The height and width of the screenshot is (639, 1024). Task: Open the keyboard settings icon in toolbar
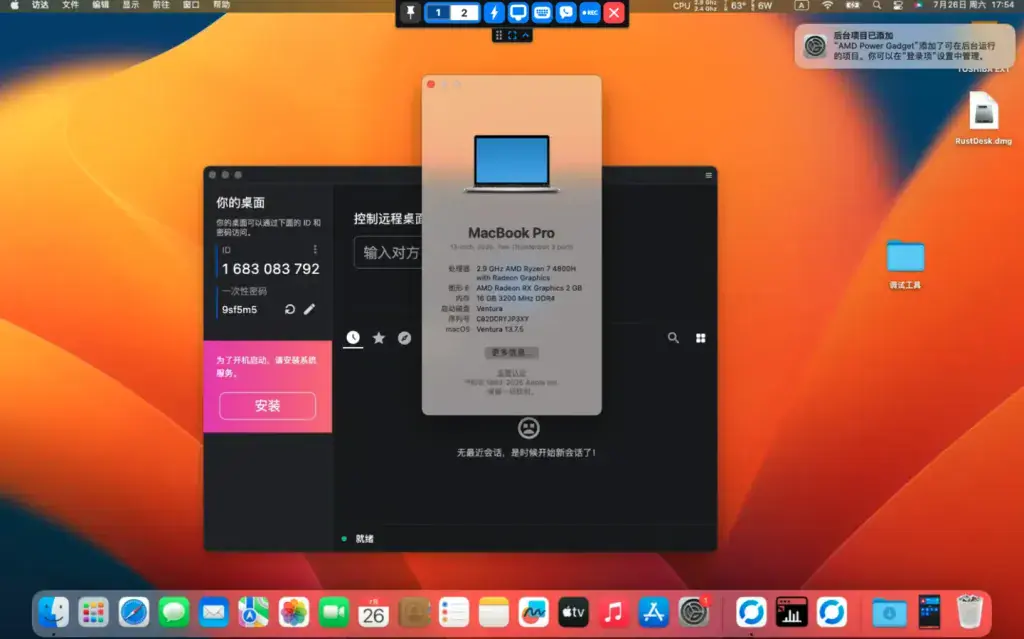point(542,12)
